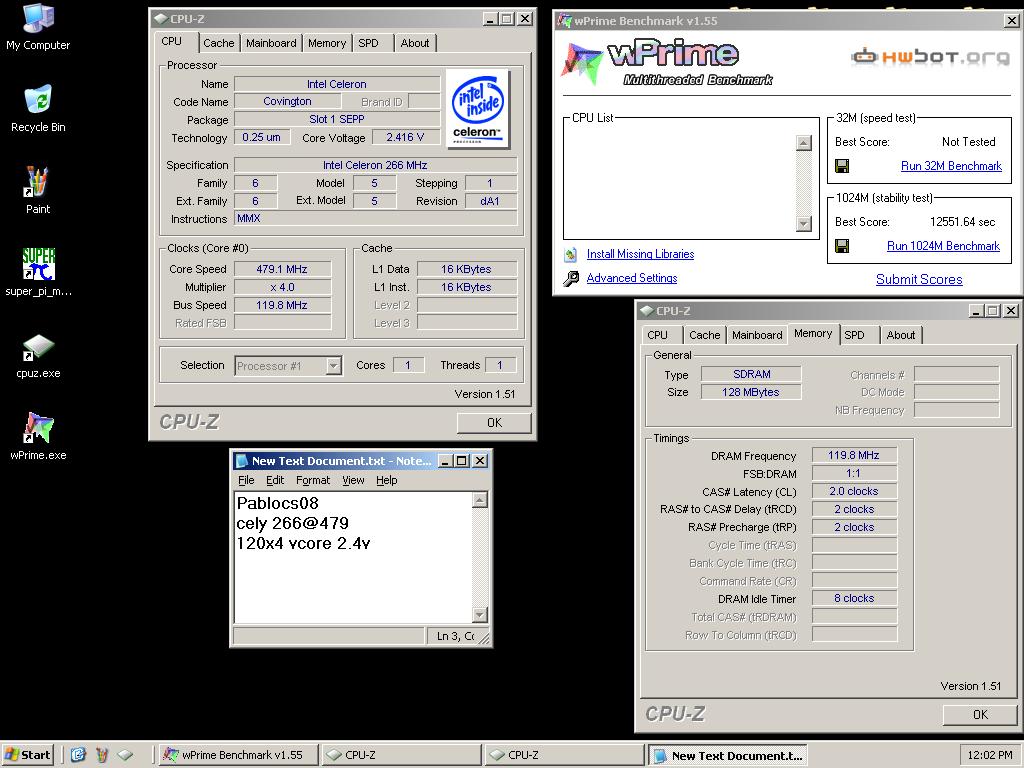Select the wPrime.exe desktop shortcut
The width and height of the screenshot is (1024, 768).
tap(38, 436)
